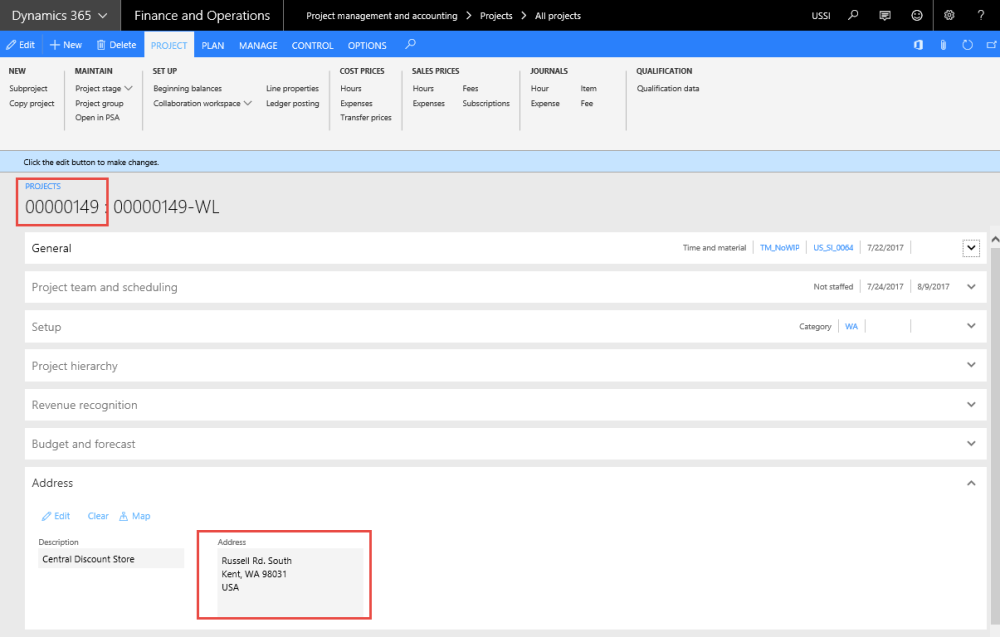Open Qualification data
This screenshot has height=637, width=1000.
point(668,89)
